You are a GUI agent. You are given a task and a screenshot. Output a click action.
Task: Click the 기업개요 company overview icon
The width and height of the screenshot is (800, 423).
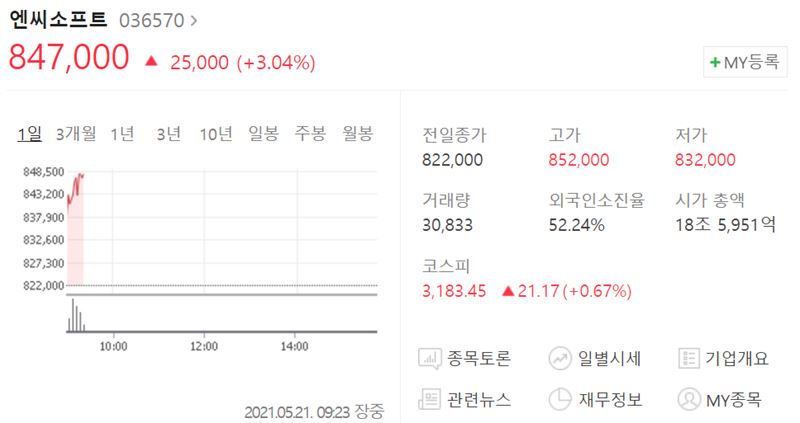click(x=688, y=358)
